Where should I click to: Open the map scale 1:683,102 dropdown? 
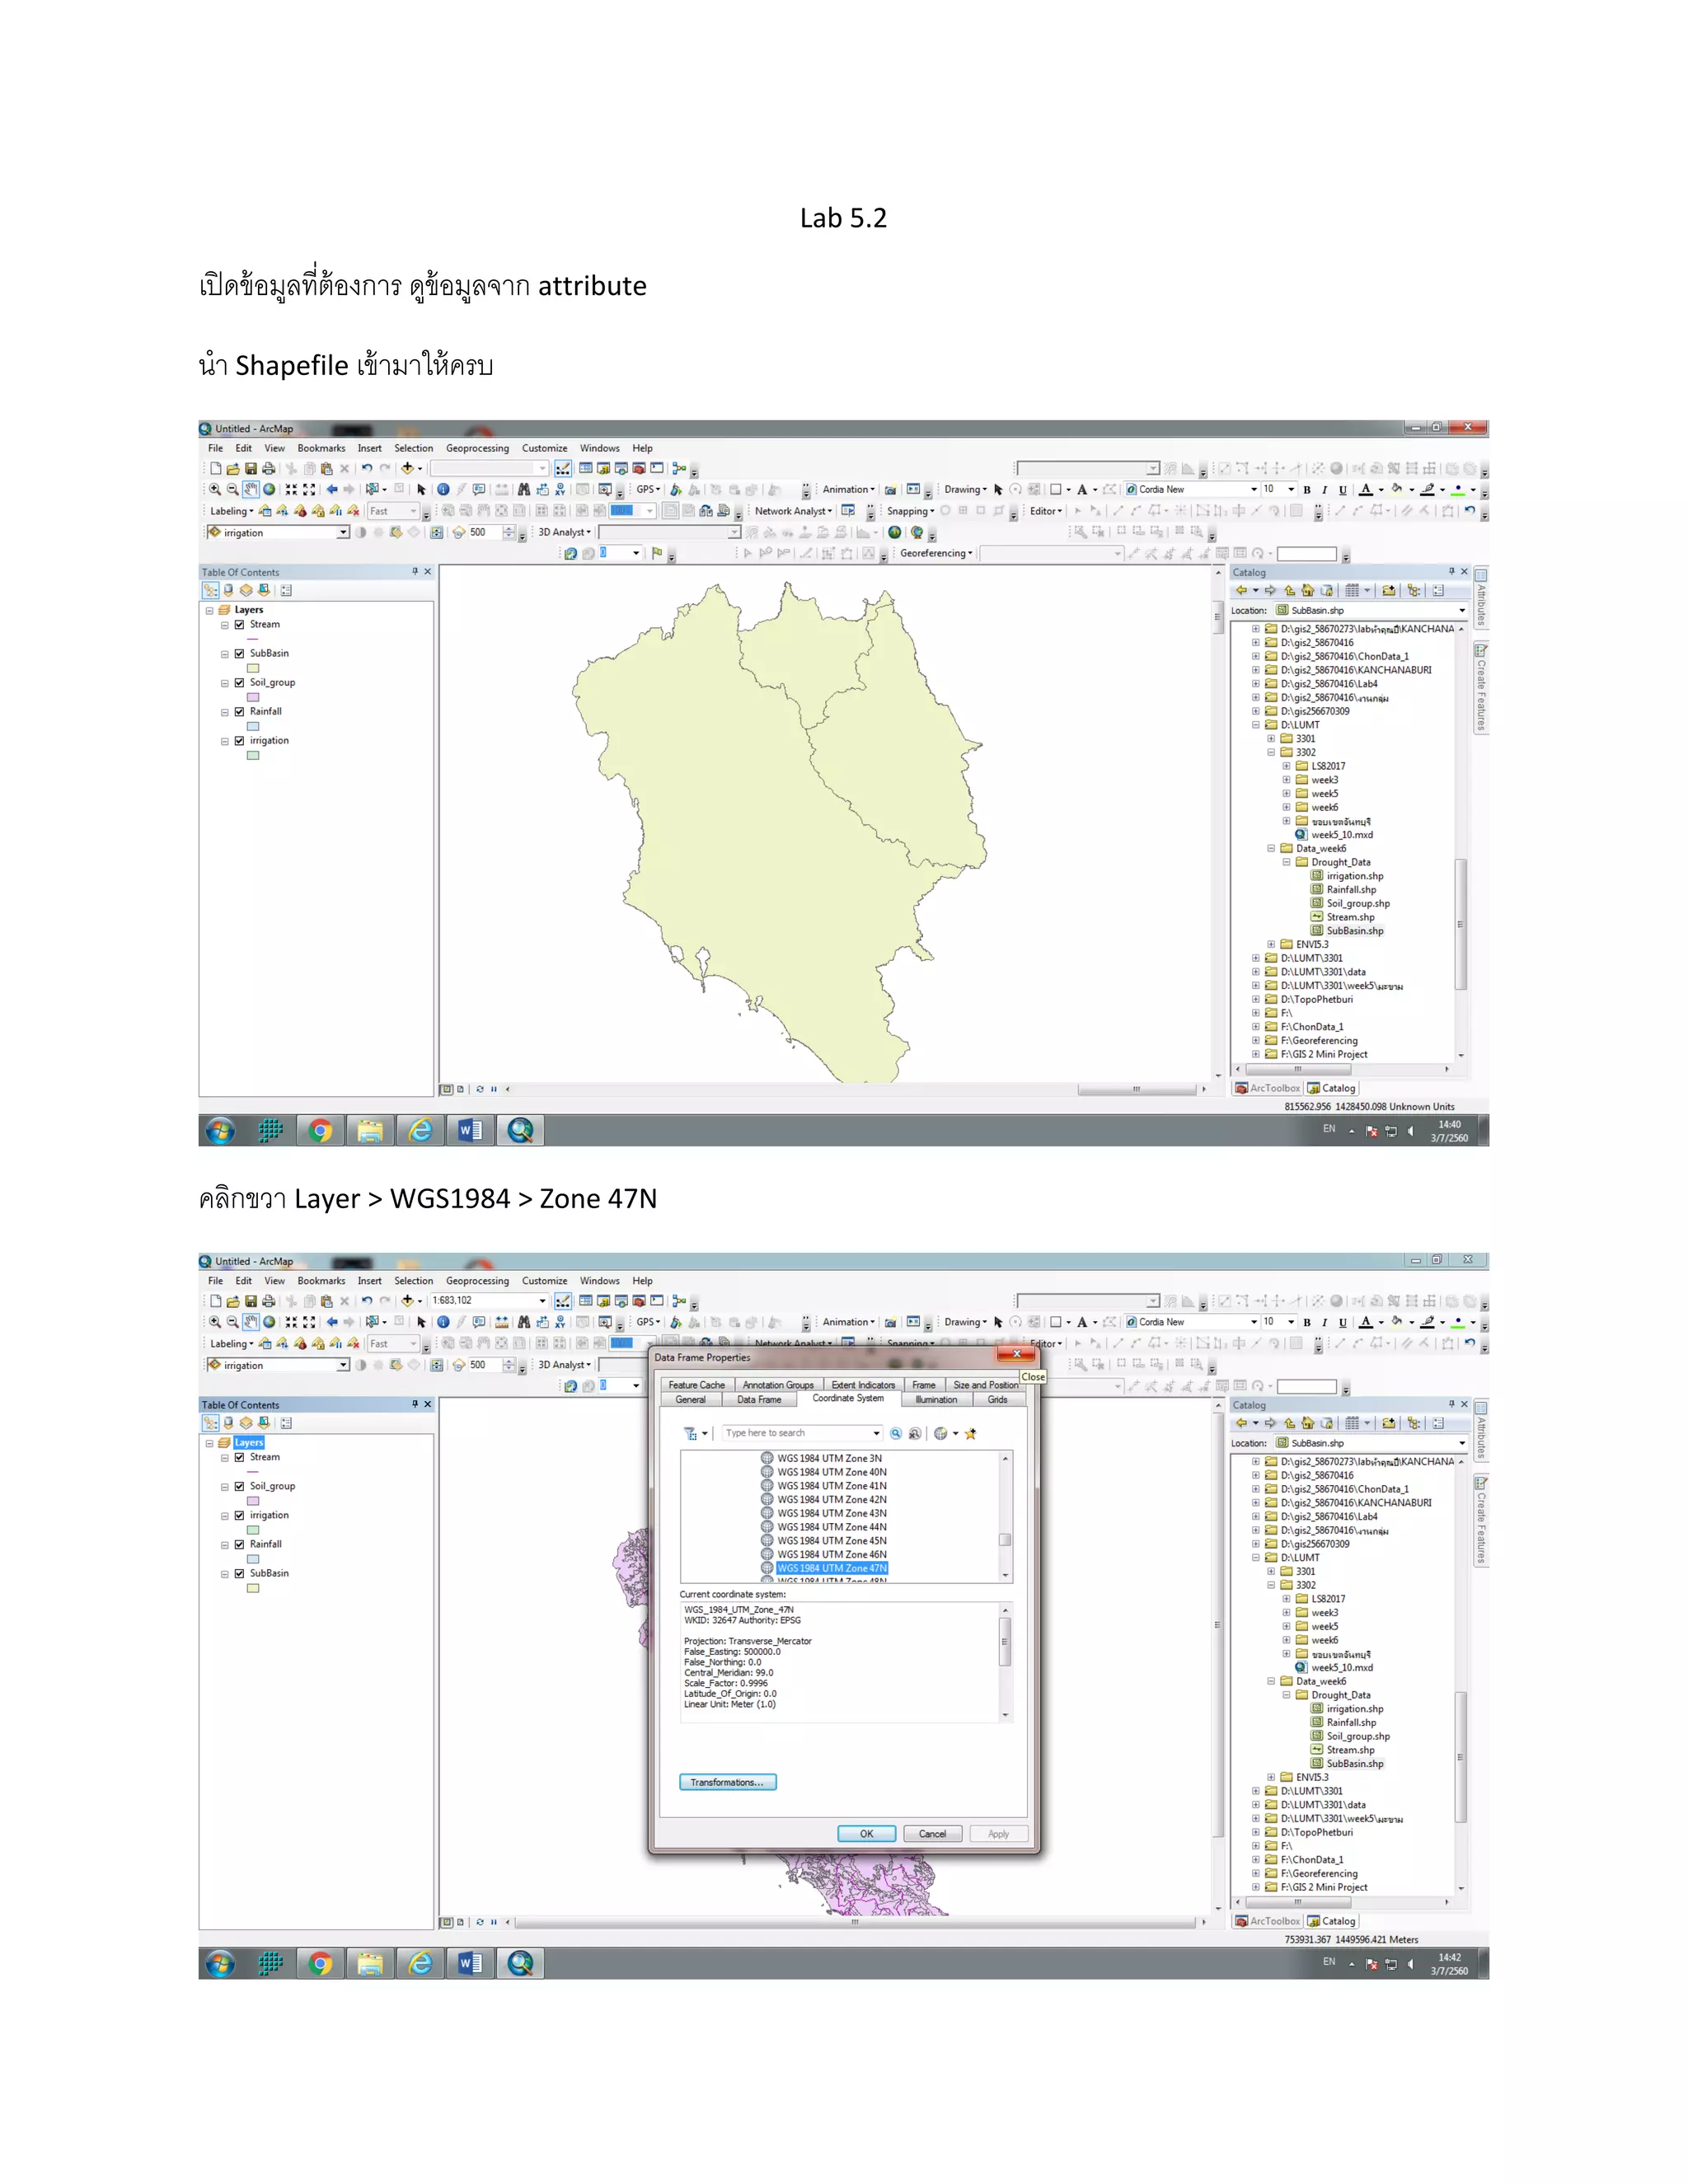pos(542,1301)
